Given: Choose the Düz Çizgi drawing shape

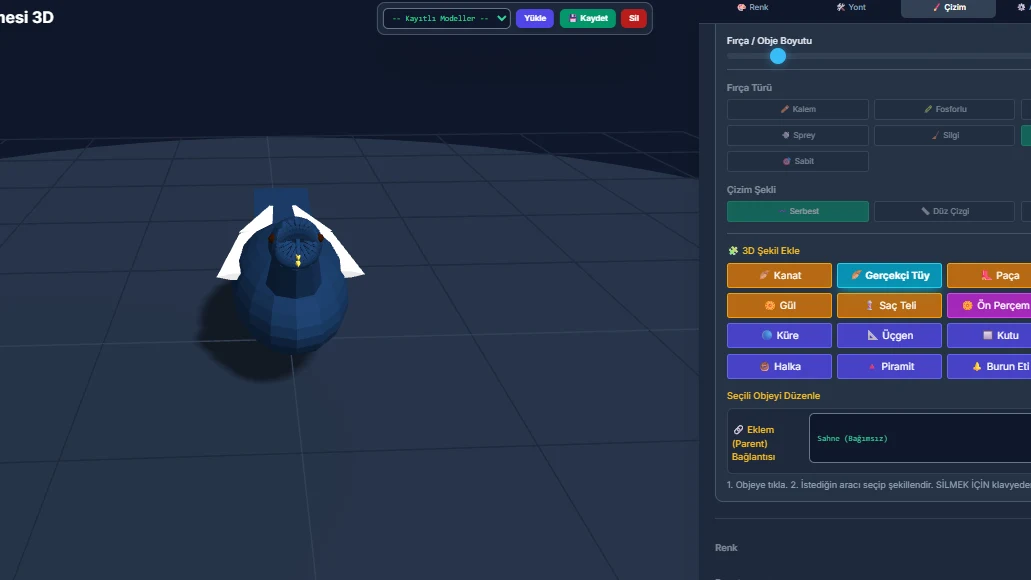Looking at the screenshot, I should 944,211.
